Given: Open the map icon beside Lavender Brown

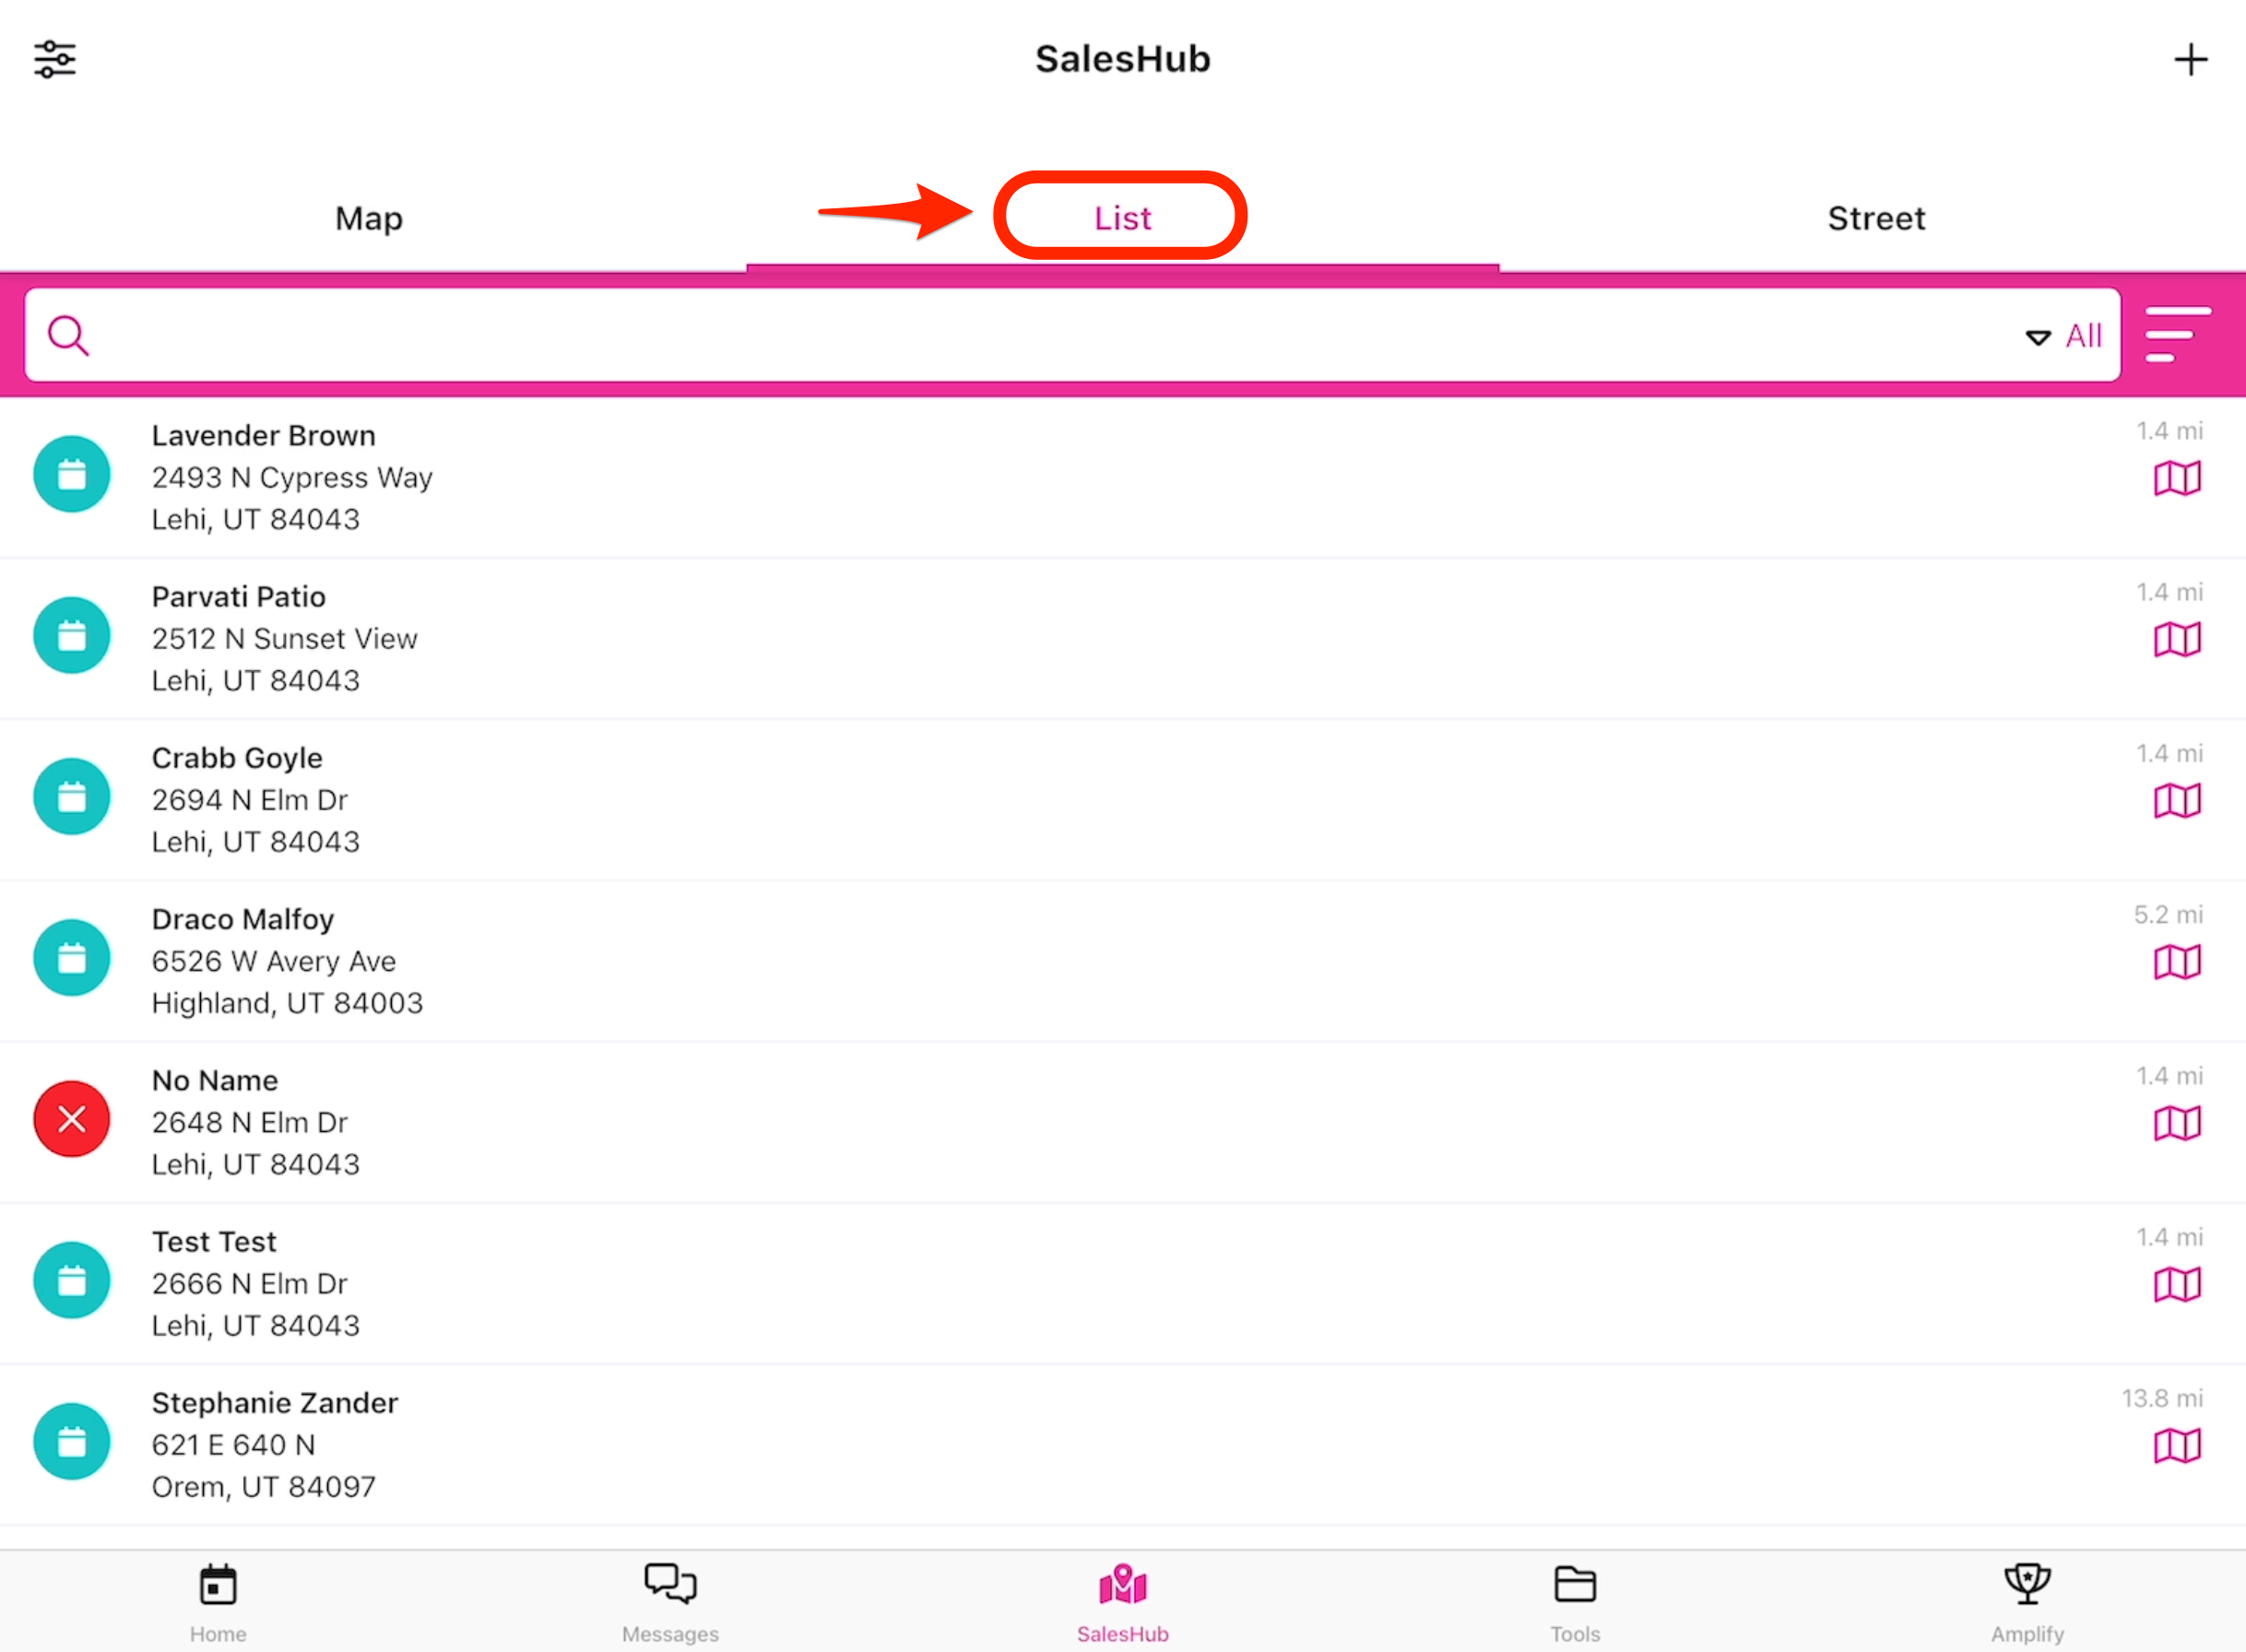Looking at the screenshot, I should point(2178,478).
